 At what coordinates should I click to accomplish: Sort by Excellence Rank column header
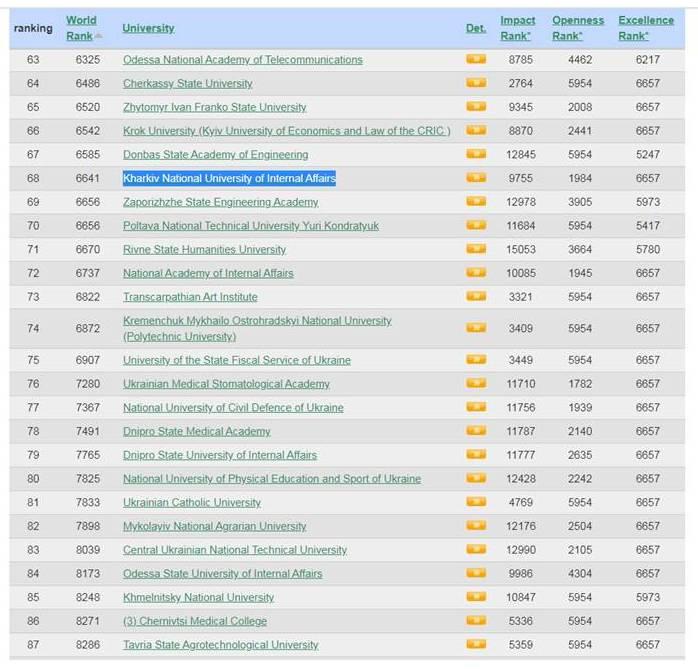[x=645, y=28]
